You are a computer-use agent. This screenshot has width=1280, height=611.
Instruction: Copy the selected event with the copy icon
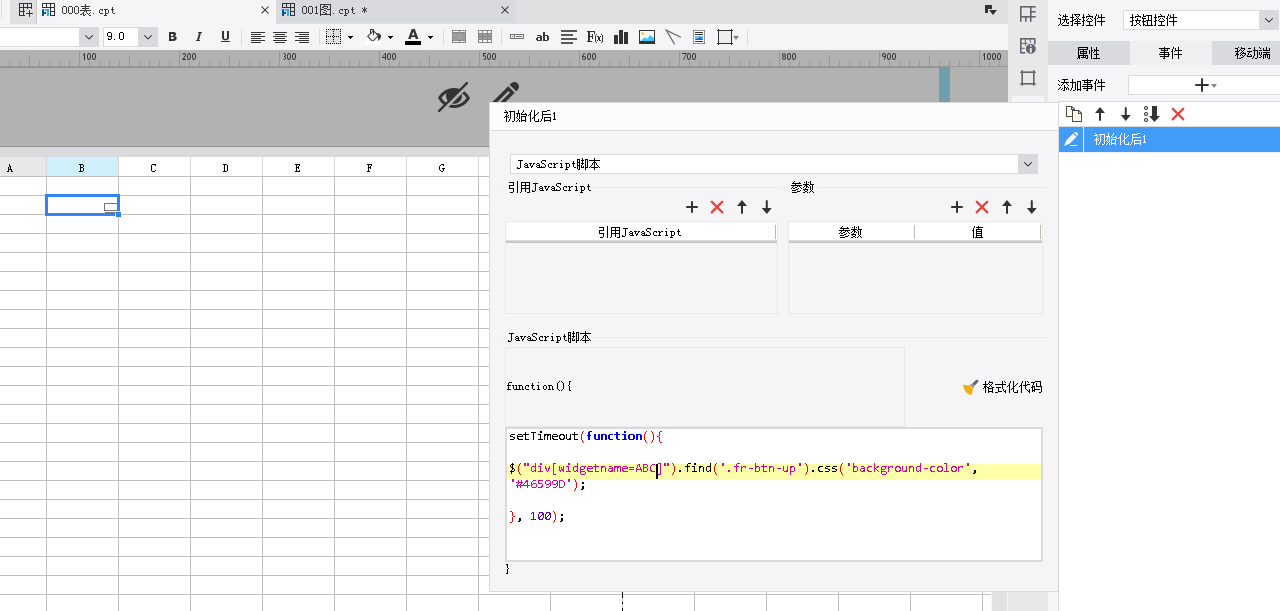tap(1074, 114)
